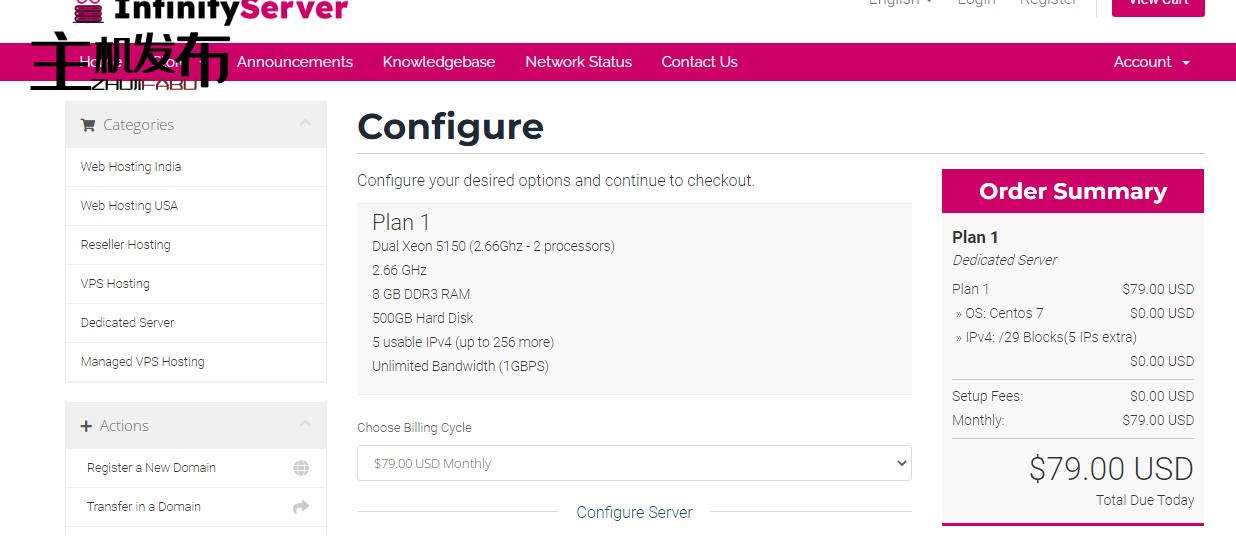Open the VPS Hosting category
Viewport: 1236px width, 536px height.
115,284
